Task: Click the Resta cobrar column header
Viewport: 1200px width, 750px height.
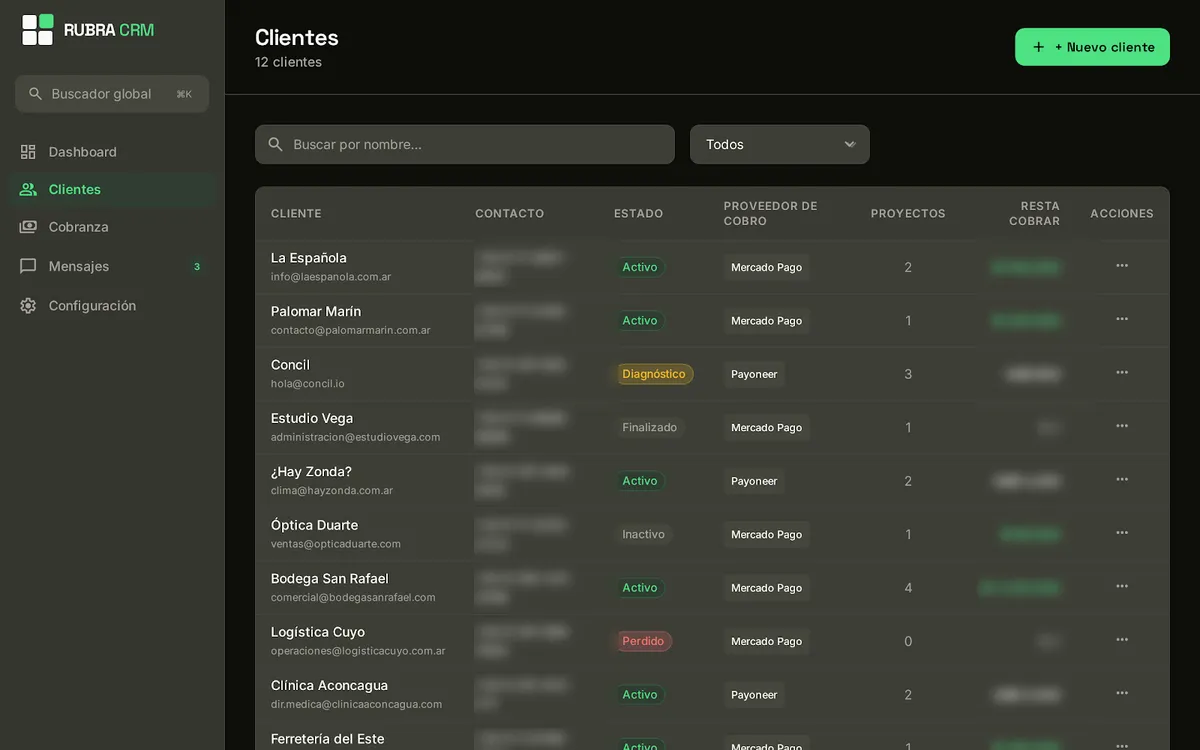Action: click(x=1034, y=214)
